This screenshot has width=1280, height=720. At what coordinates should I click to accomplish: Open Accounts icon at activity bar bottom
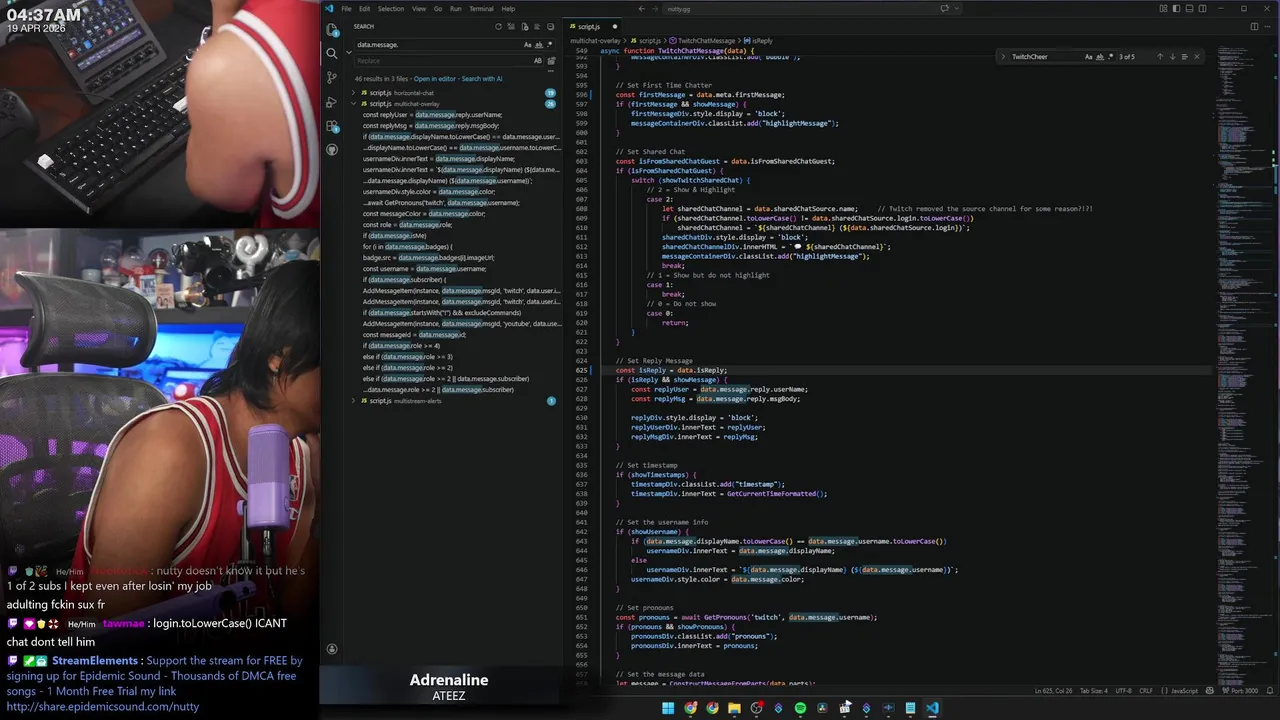click(332, 649)
